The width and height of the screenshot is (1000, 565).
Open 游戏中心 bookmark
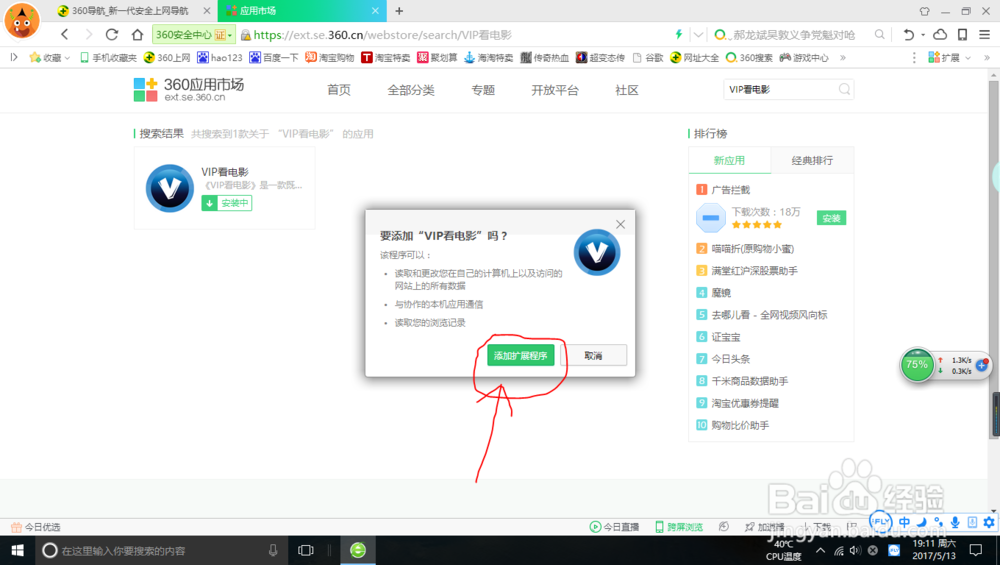click(x=804, y=57)
